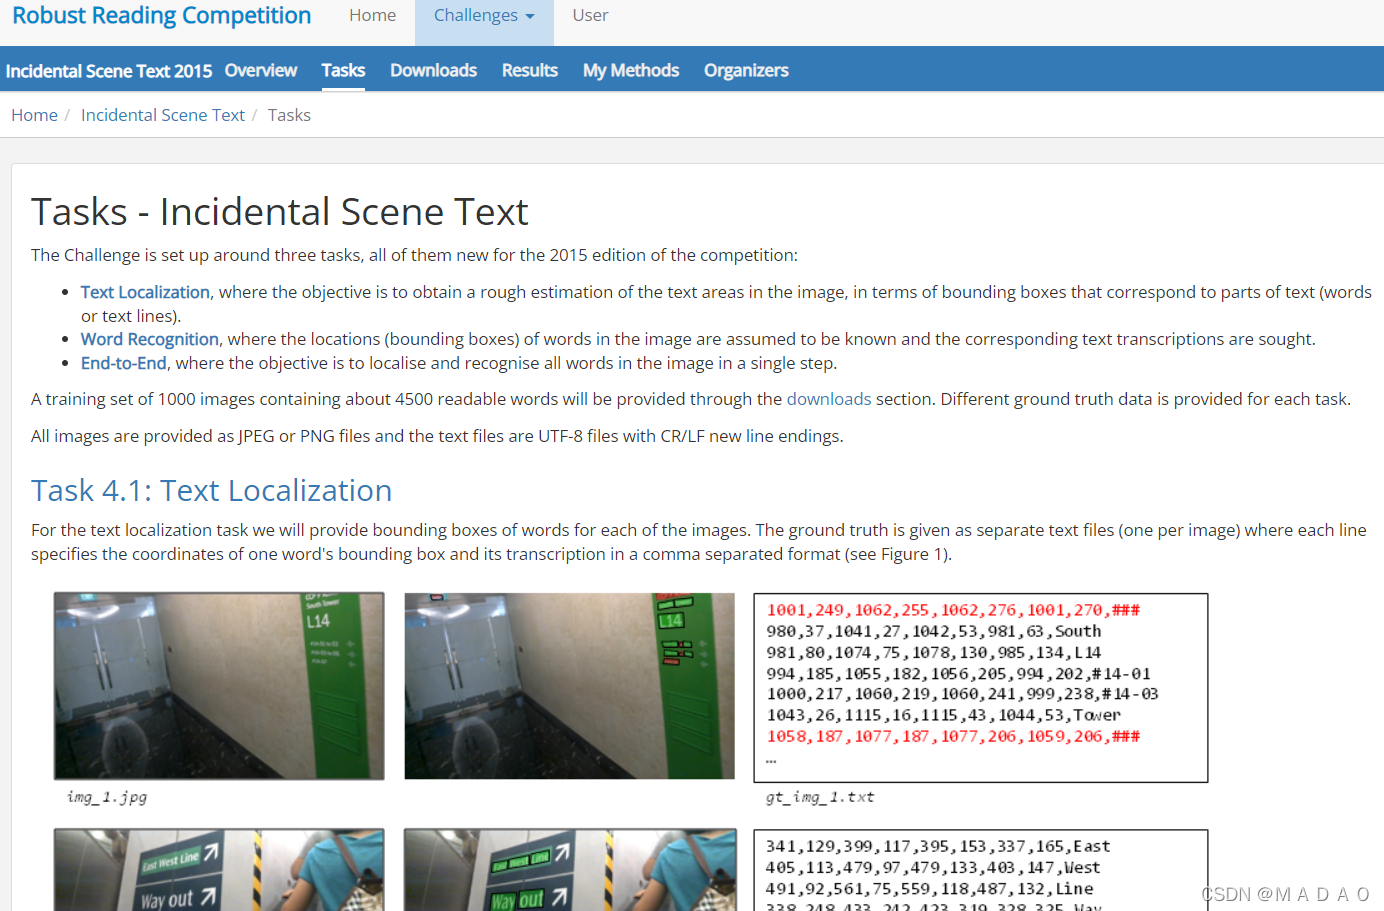
Task: Click the End-to-End task link
Action: point(123,363)
